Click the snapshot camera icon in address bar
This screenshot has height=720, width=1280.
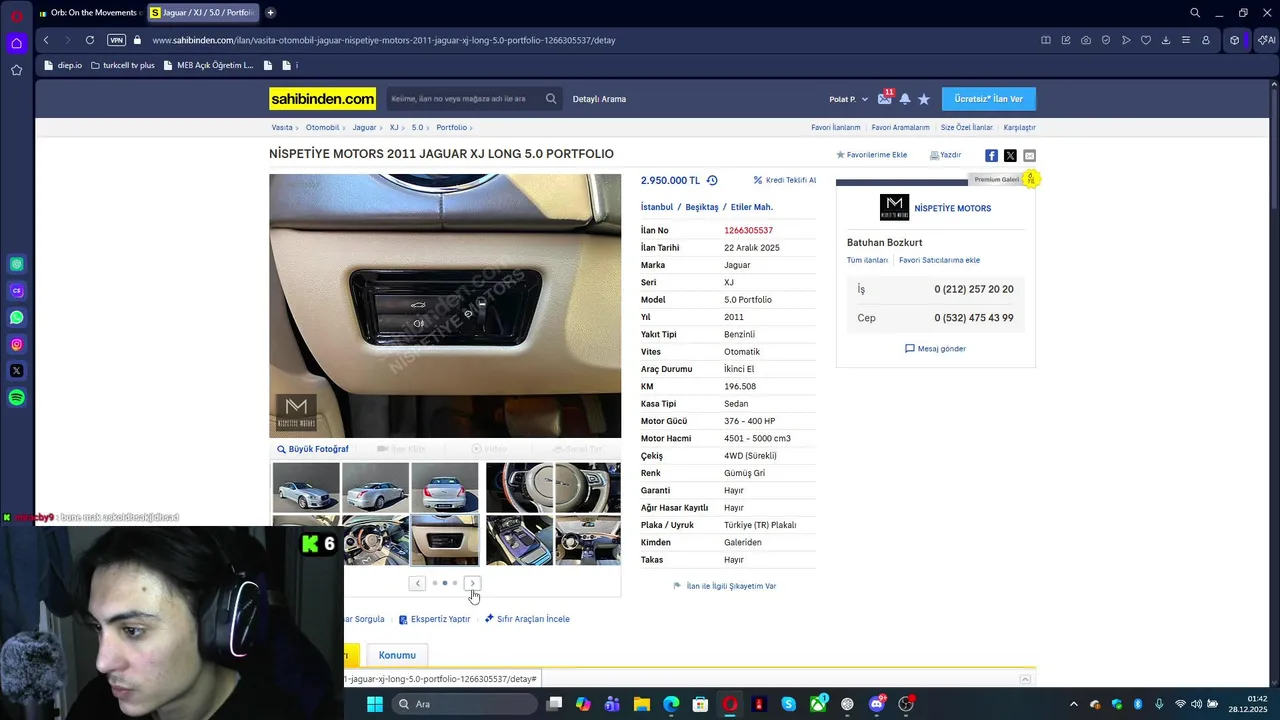click(x=1086, y=40)
